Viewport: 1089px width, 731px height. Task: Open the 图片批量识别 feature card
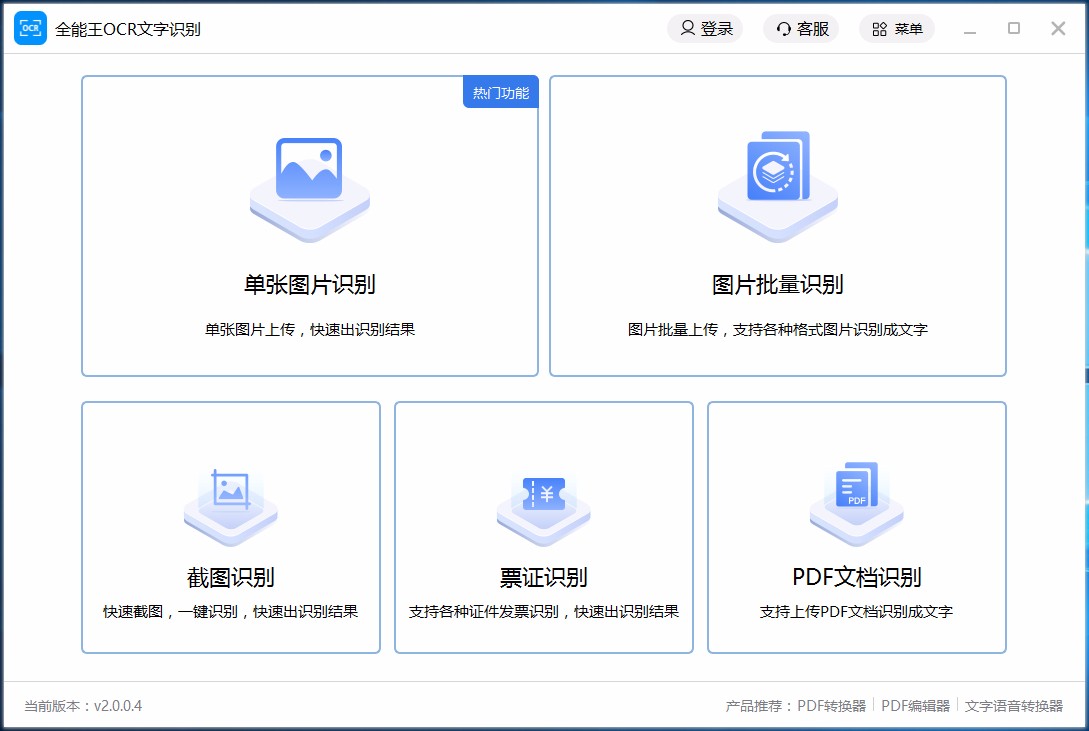777,226
